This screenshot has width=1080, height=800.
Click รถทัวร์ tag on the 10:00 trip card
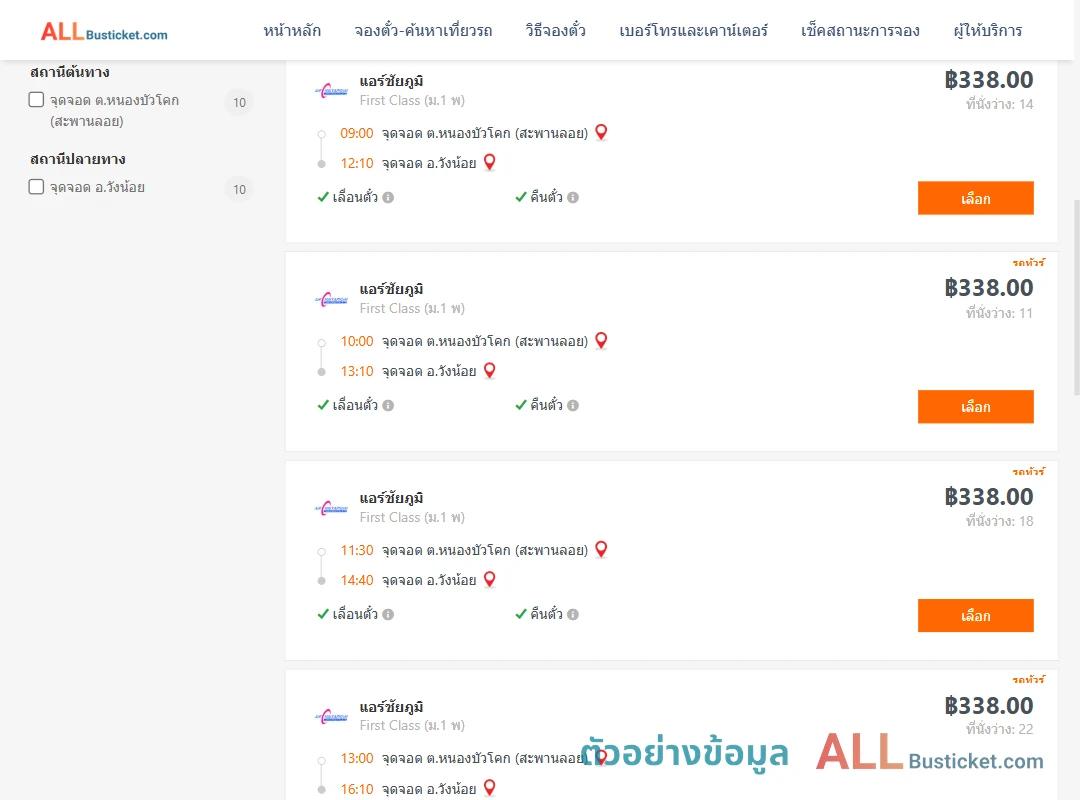point(1028,263)
